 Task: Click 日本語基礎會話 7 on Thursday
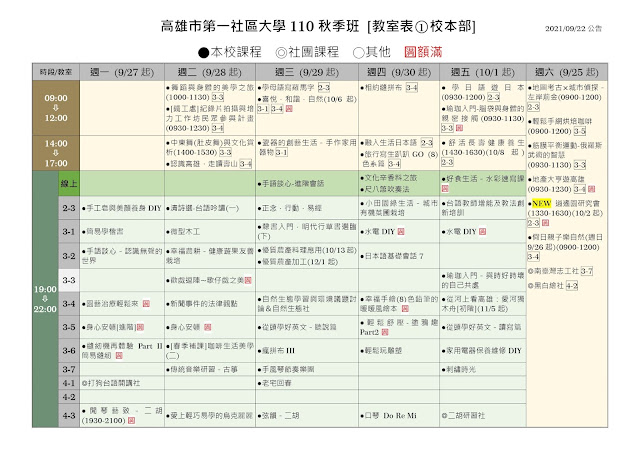tap(392, 256)
